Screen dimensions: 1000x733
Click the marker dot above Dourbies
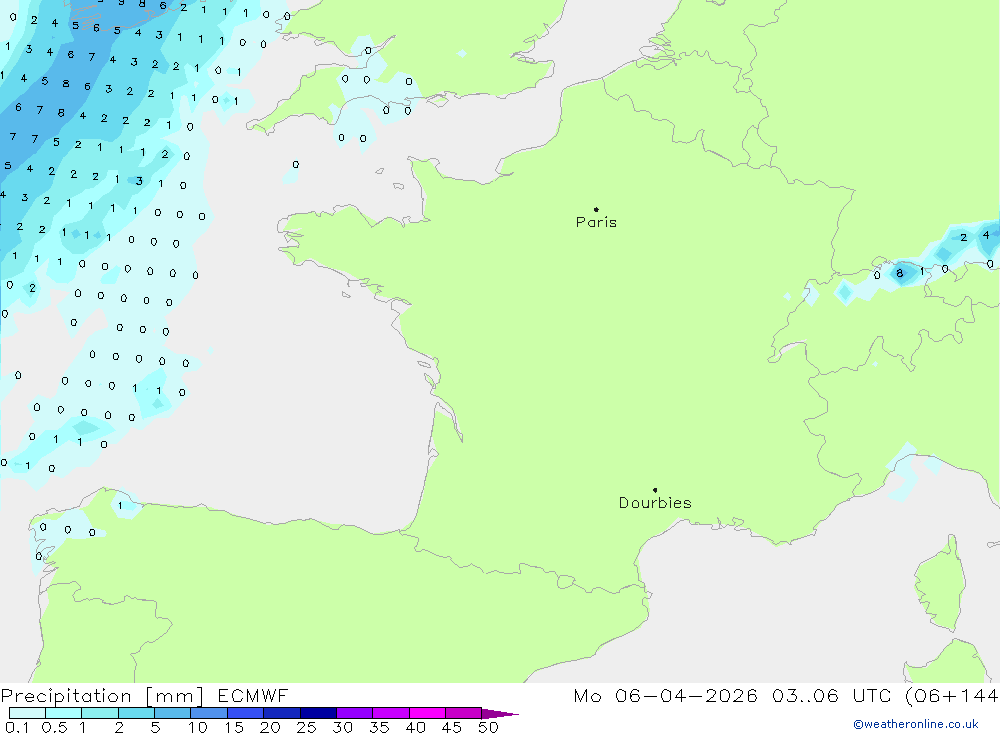655,490
